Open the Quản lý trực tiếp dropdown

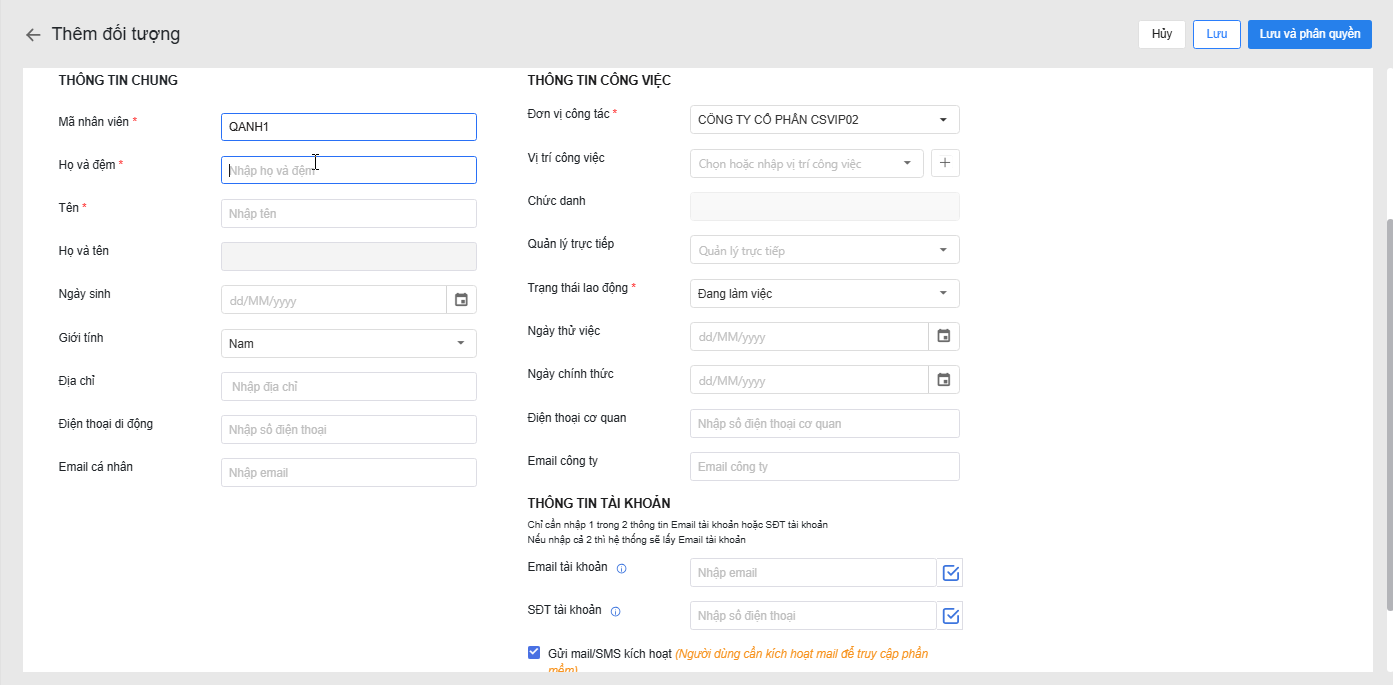point(824,250)
